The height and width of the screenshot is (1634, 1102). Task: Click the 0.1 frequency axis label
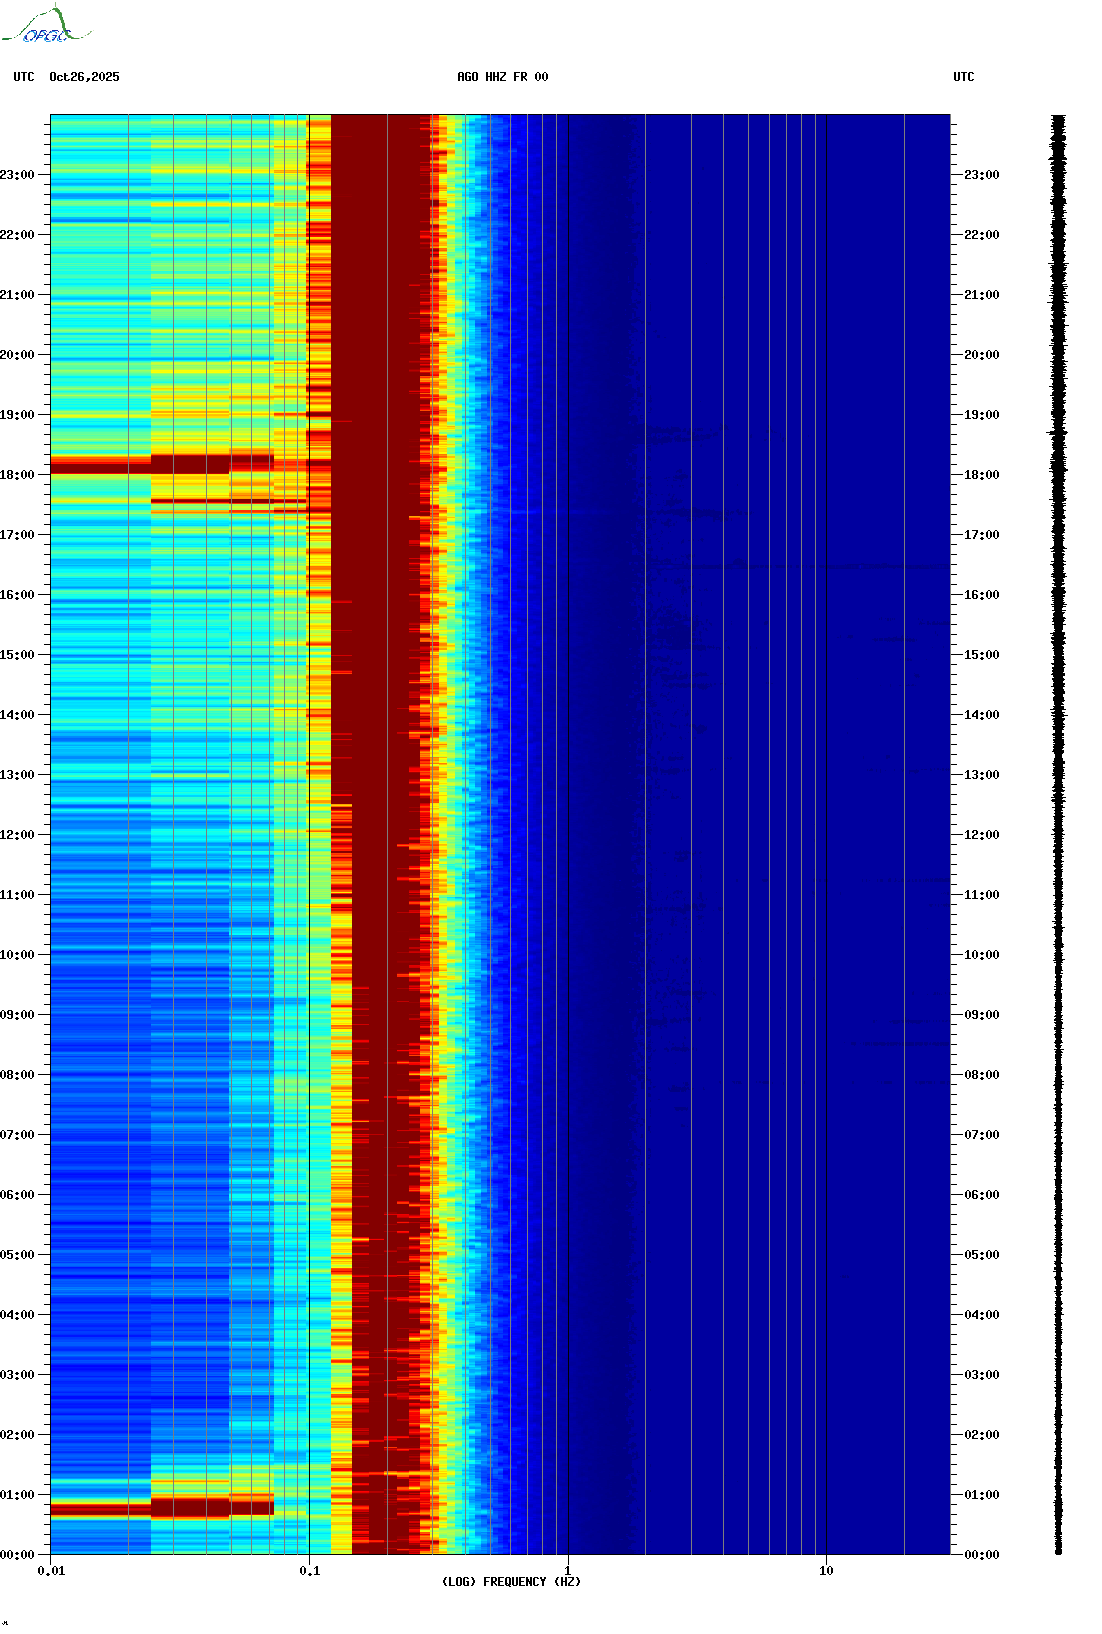click(309, 1571)
